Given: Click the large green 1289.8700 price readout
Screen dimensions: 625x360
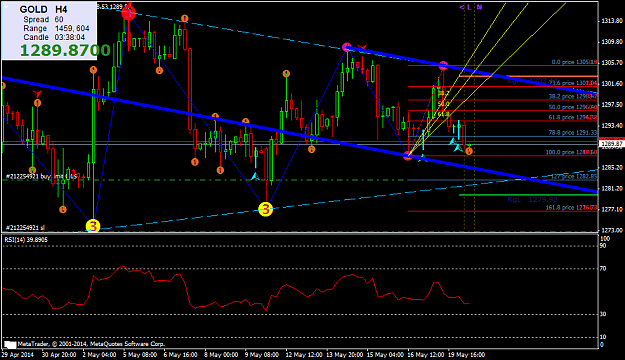Looking at the screenshot, I should [x=65, y=50].
